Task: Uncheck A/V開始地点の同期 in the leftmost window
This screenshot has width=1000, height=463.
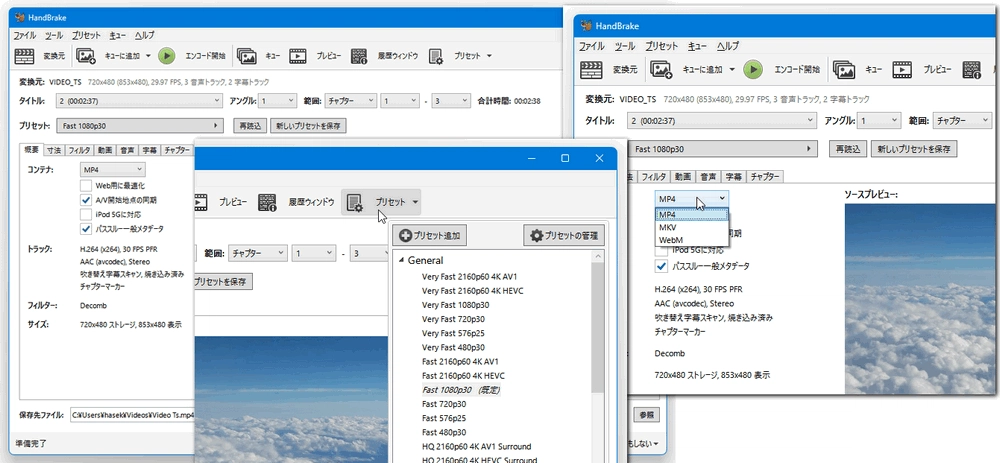Action: pos(86,199)
